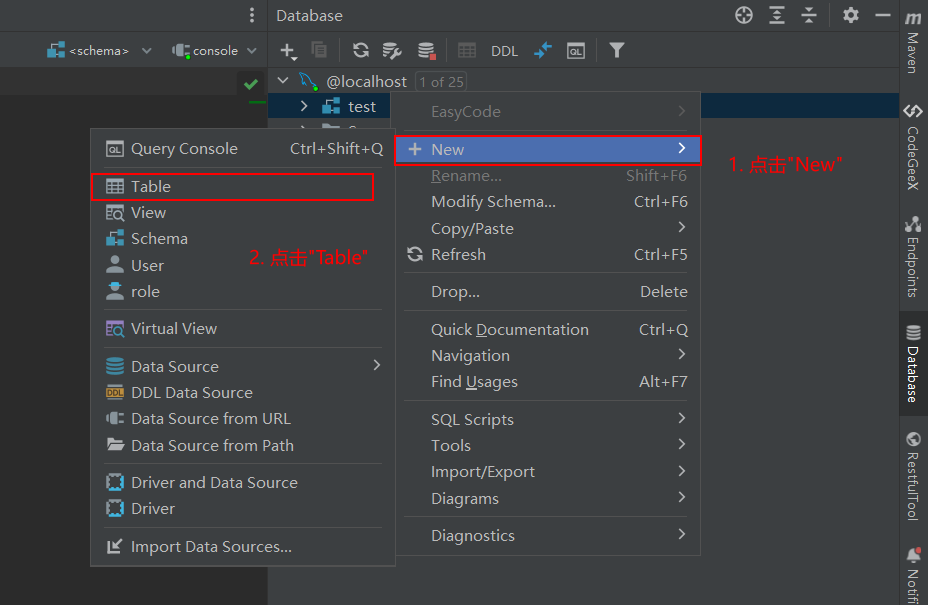Click the Duplicate toolbar icon
This screenshot has width=928, height=605.
[x=320, y=50]
